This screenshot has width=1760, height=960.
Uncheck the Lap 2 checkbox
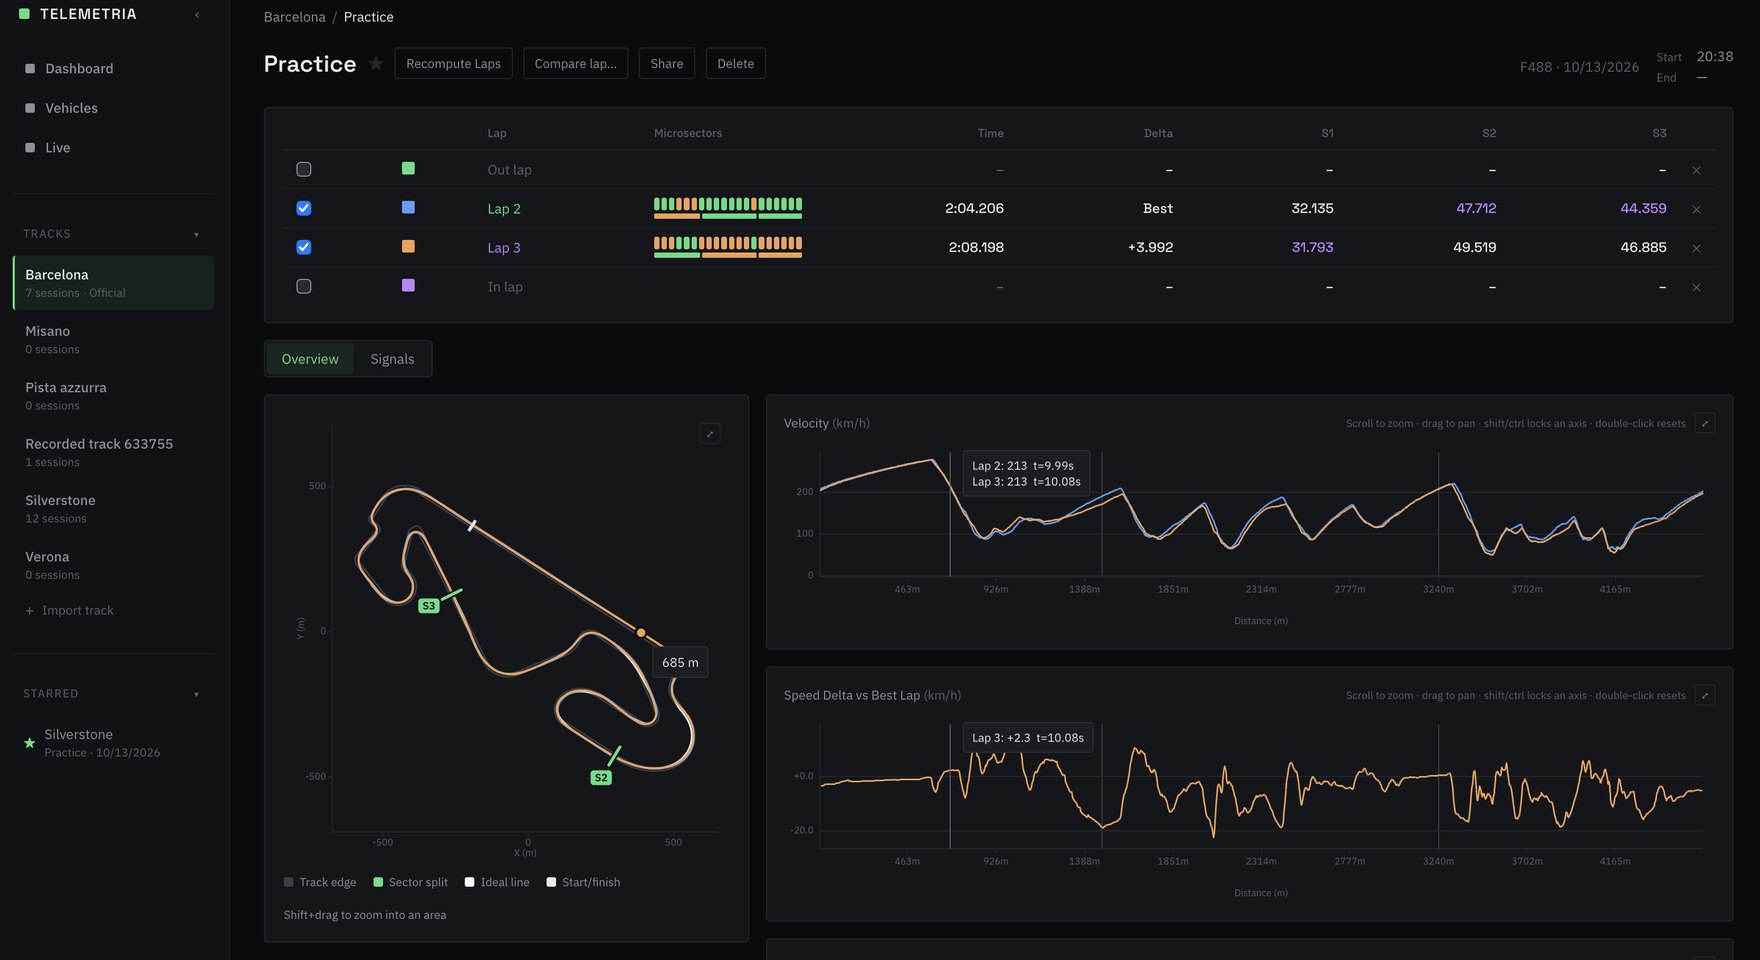304,208
